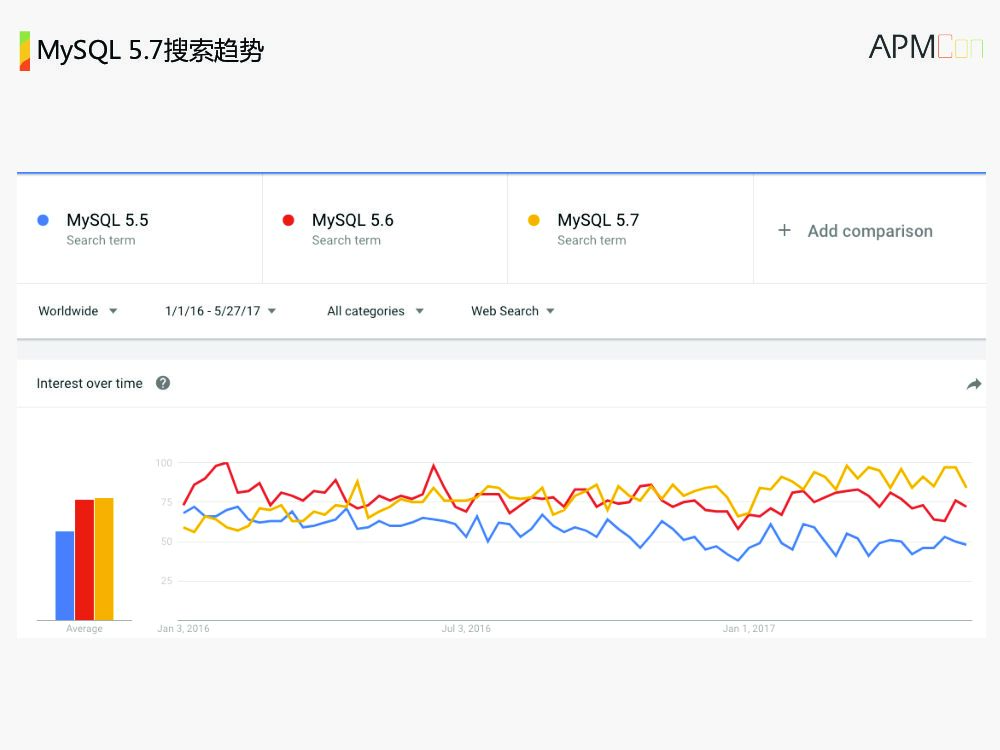Click the red average bar

click(x=84, y=560)
